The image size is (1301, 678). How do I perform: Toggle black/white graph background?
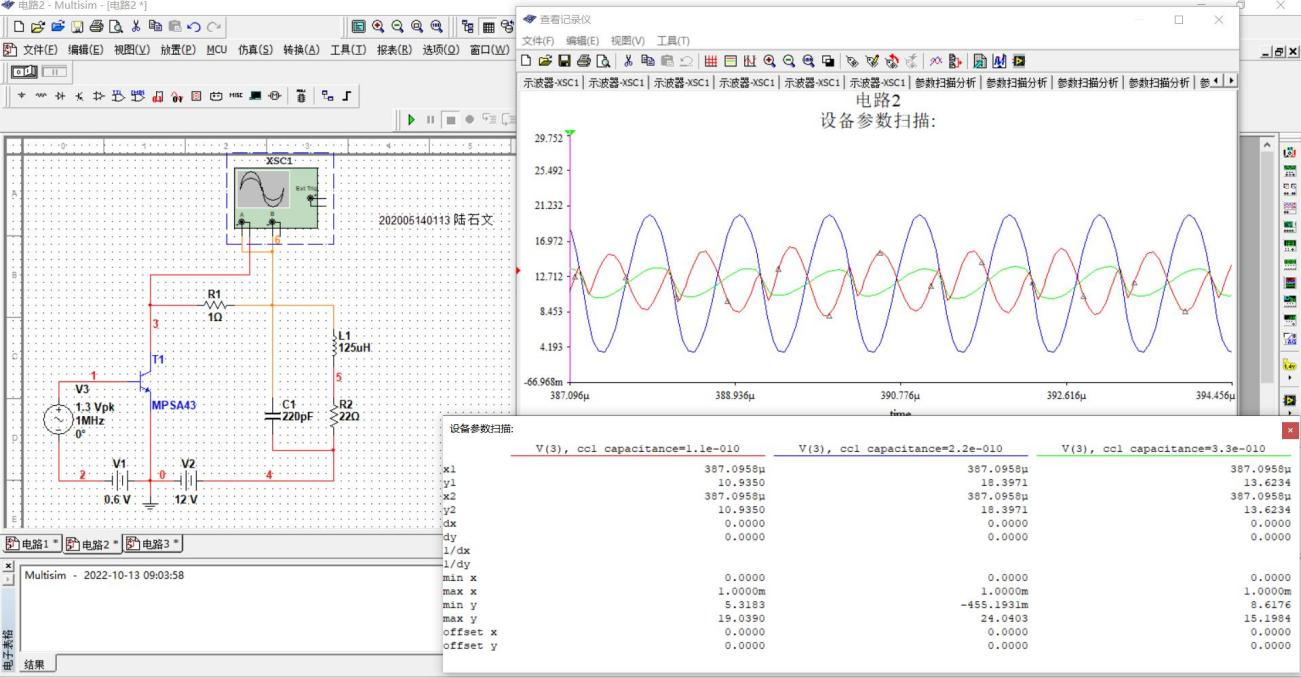pyautogui.click(x=827, y=60)
